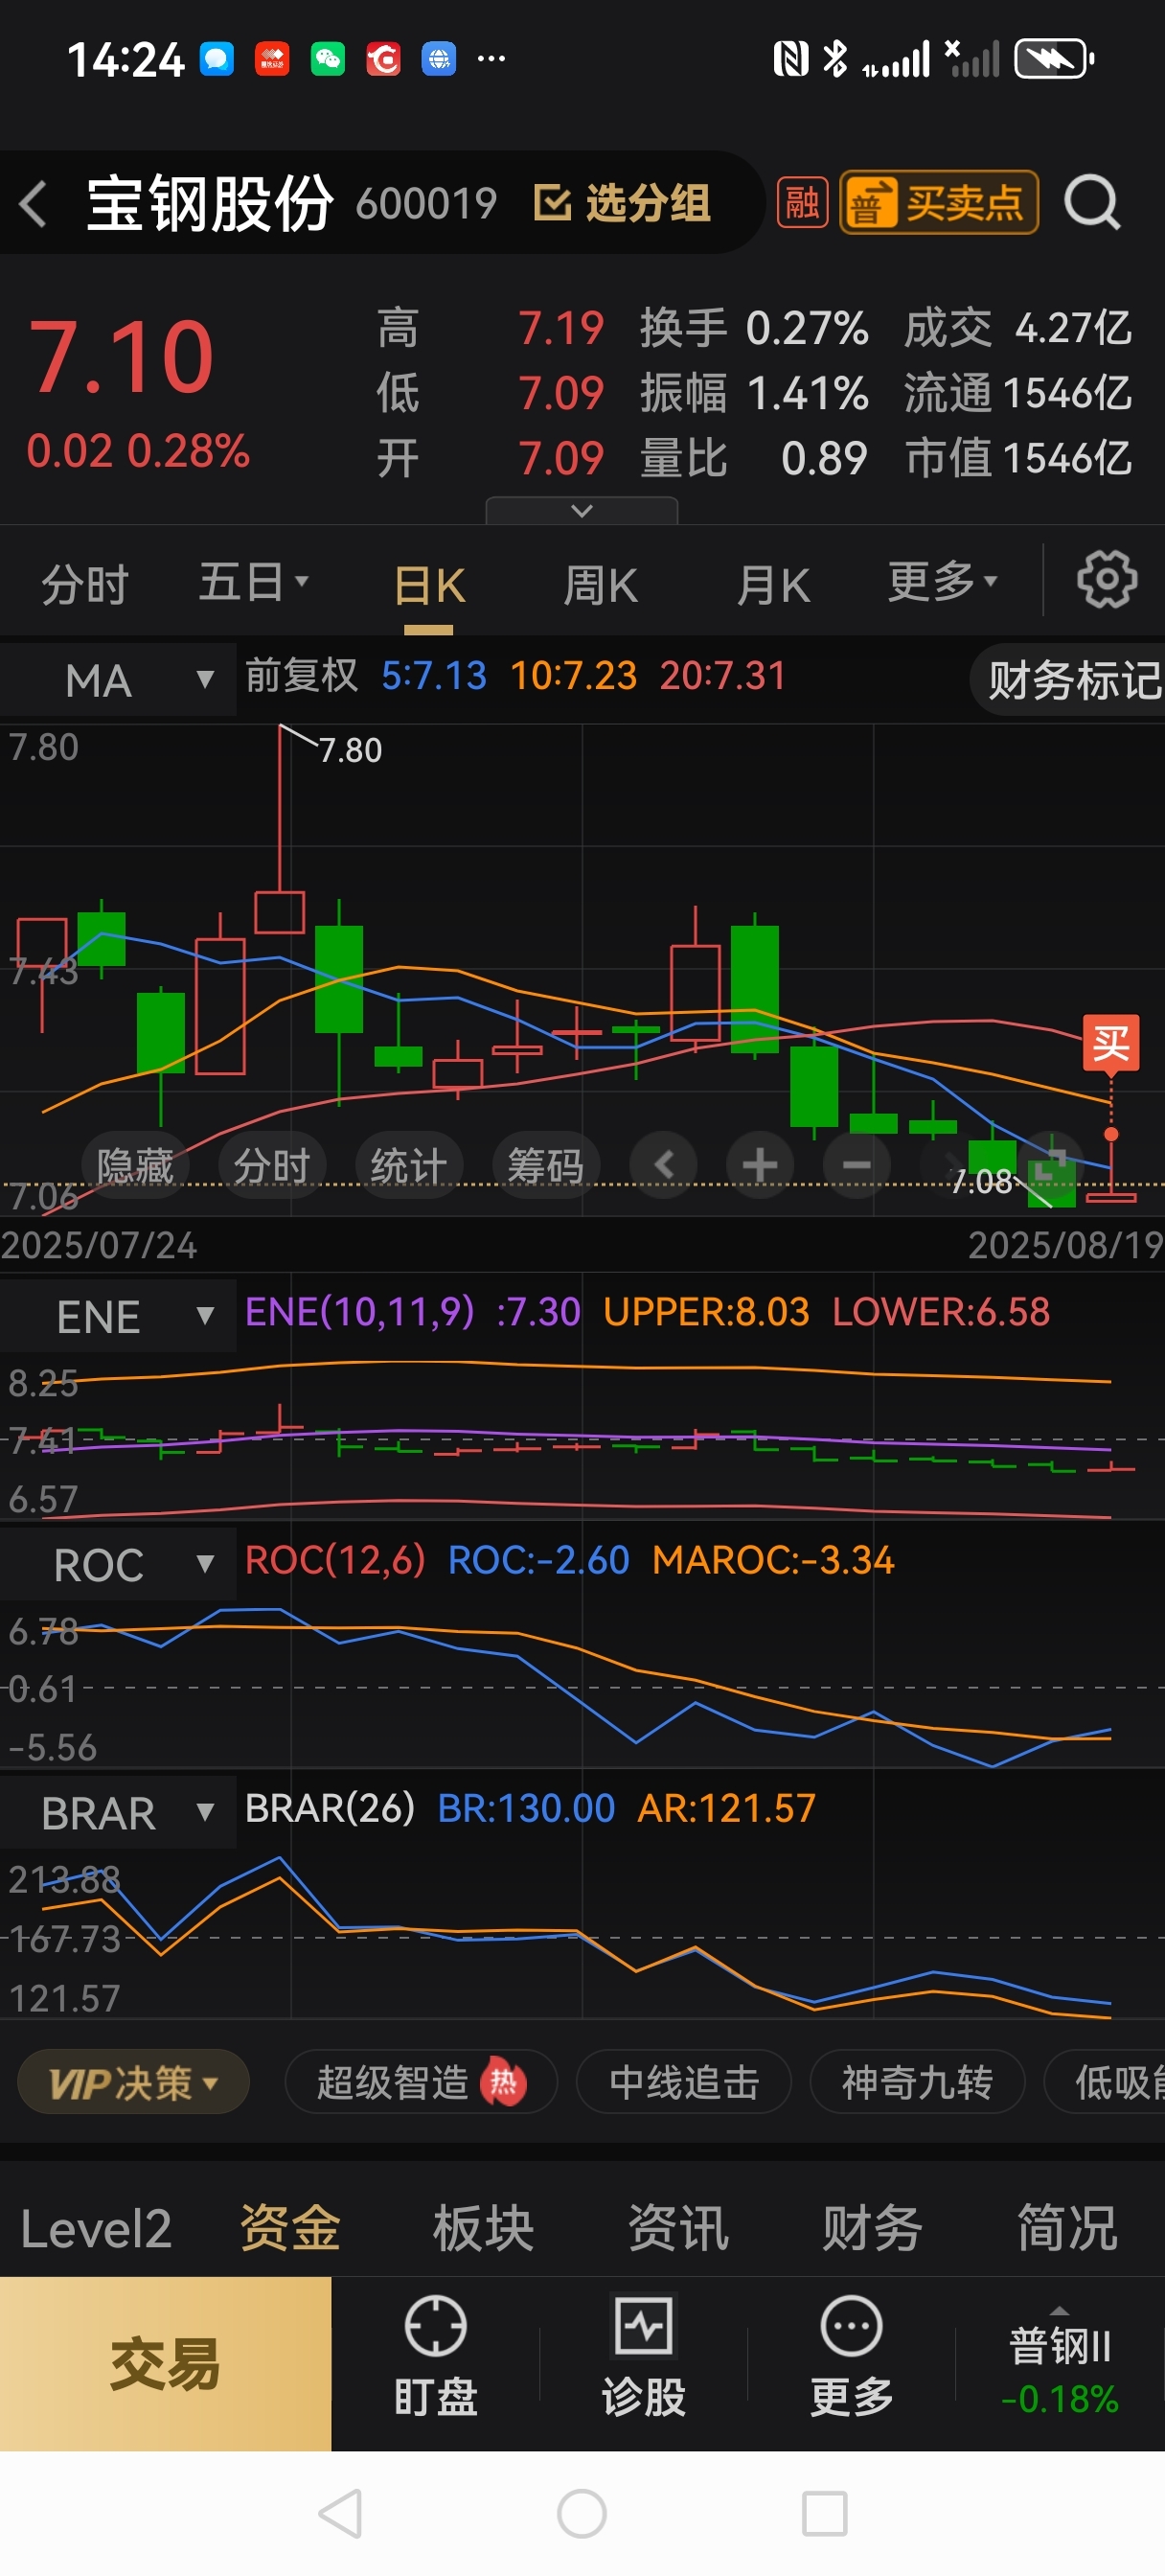Tap the ROC indicator chart area
This screenshot has width=1165, height=2576.
582,1684
